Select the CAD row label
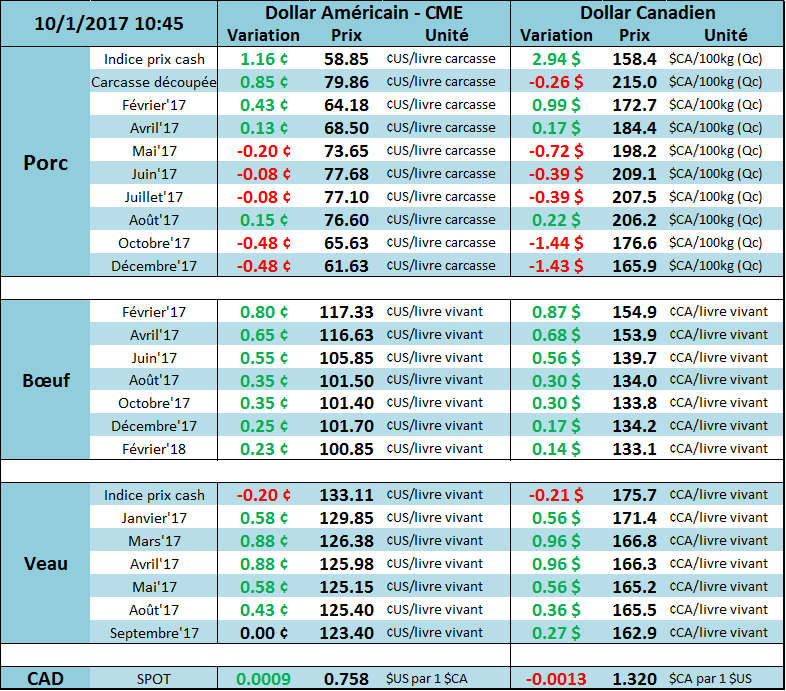 click(x=46, y=679)
